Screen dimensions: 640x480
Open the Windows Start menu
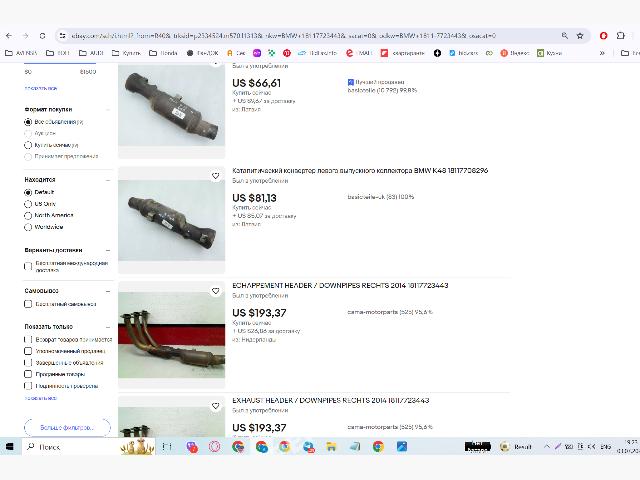point(10,447)
